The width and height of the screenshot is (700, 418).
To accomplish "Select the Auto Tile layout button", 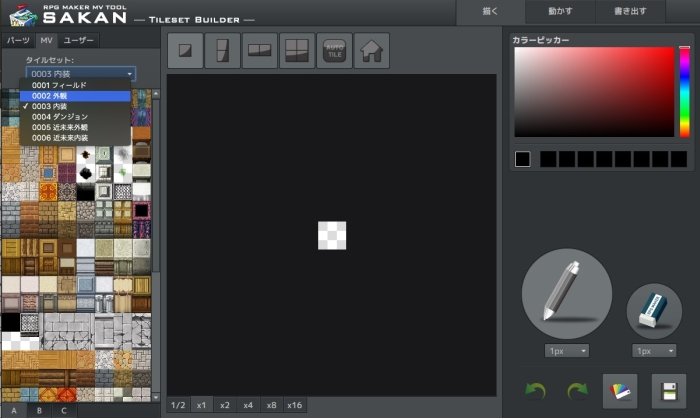I will click(334, 50).
